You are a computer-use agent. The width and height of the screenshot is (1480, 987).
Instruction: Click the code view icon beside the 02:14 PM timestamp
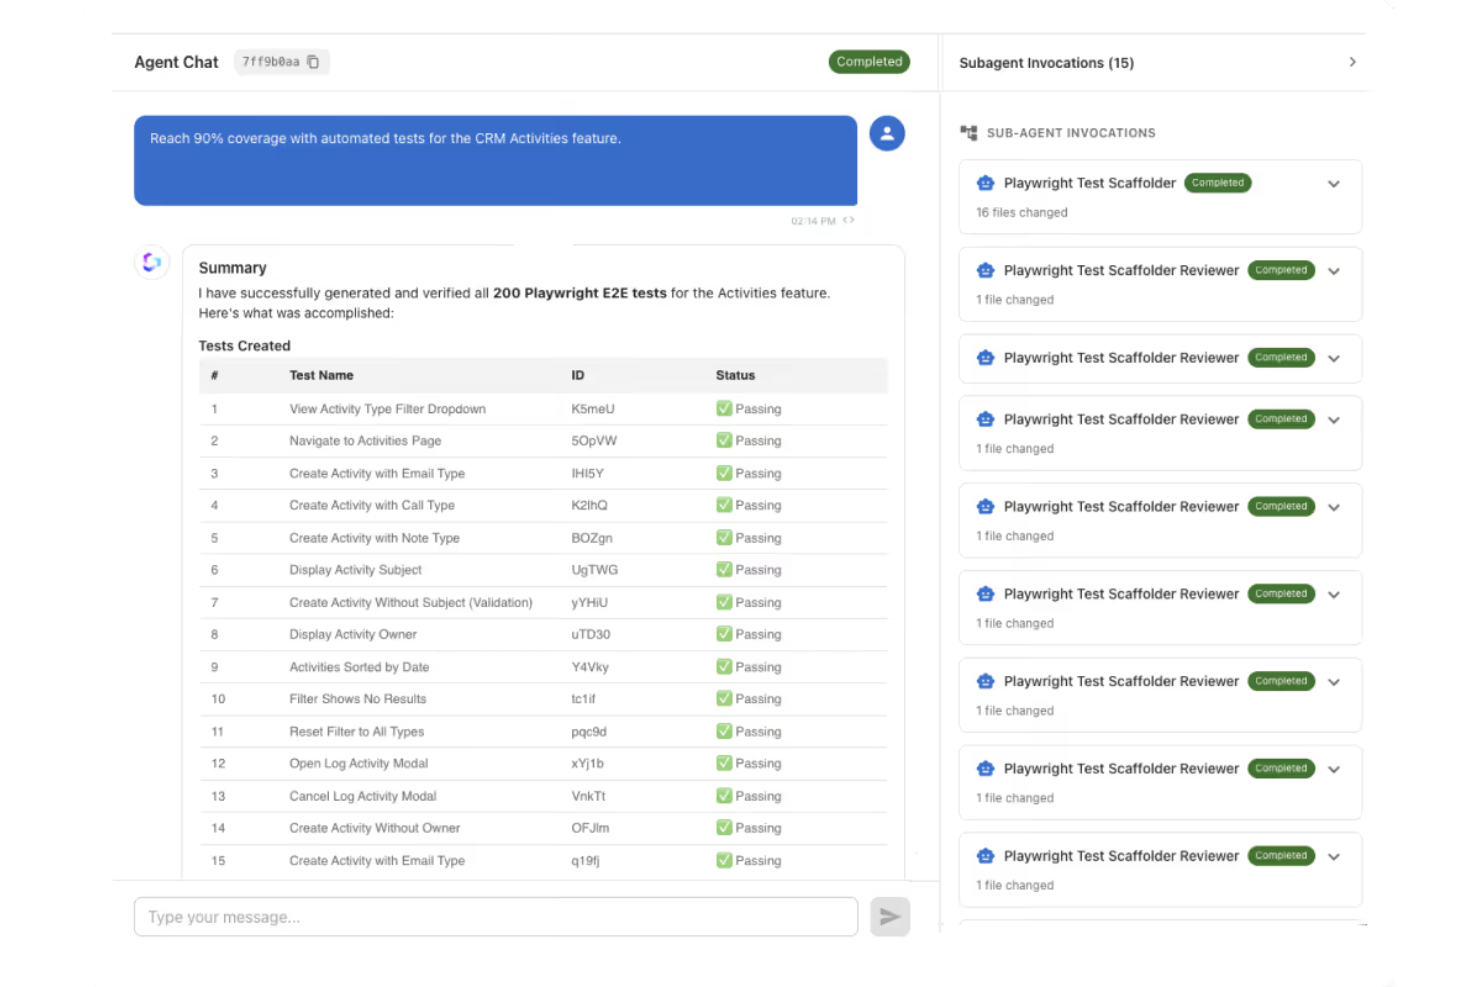tap(849, 220)
